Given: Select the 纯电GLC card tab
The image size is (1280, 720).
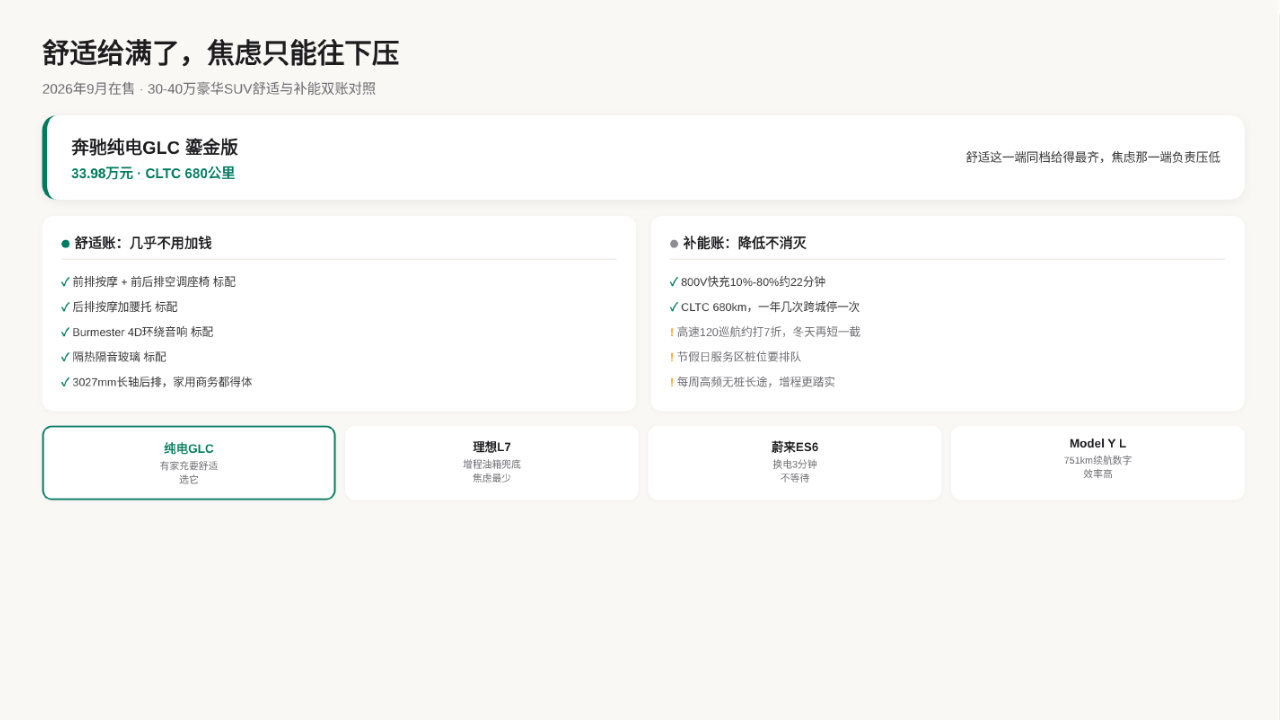Looking at the screenshot, I should coord(189,463).
